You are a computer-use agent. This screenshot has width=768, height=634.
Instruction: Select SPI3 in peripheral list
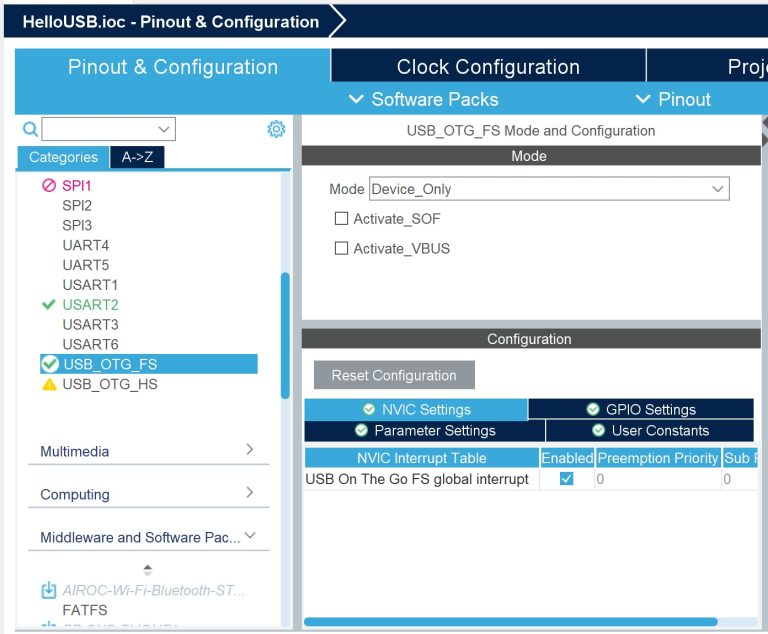[x=77, y=225]
